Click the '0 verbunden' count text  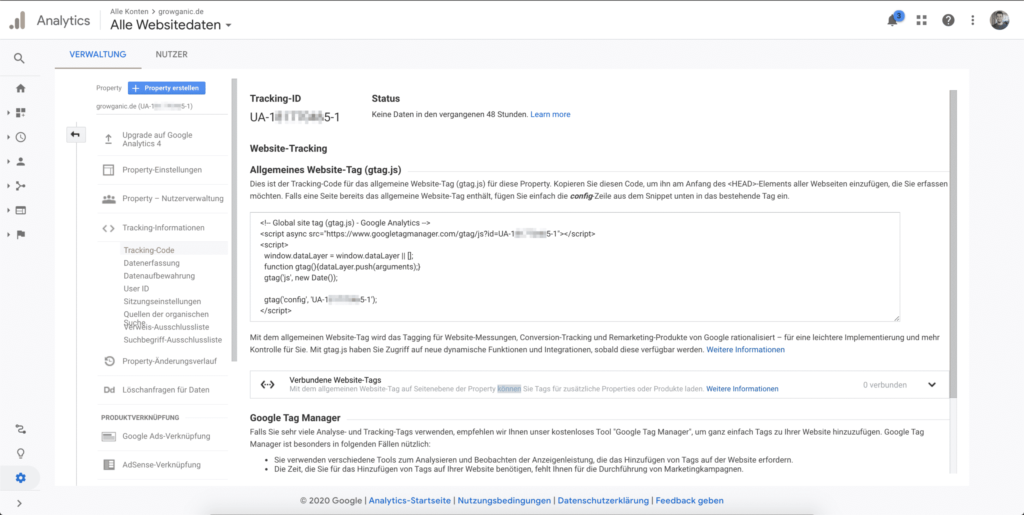coord(884,385)
